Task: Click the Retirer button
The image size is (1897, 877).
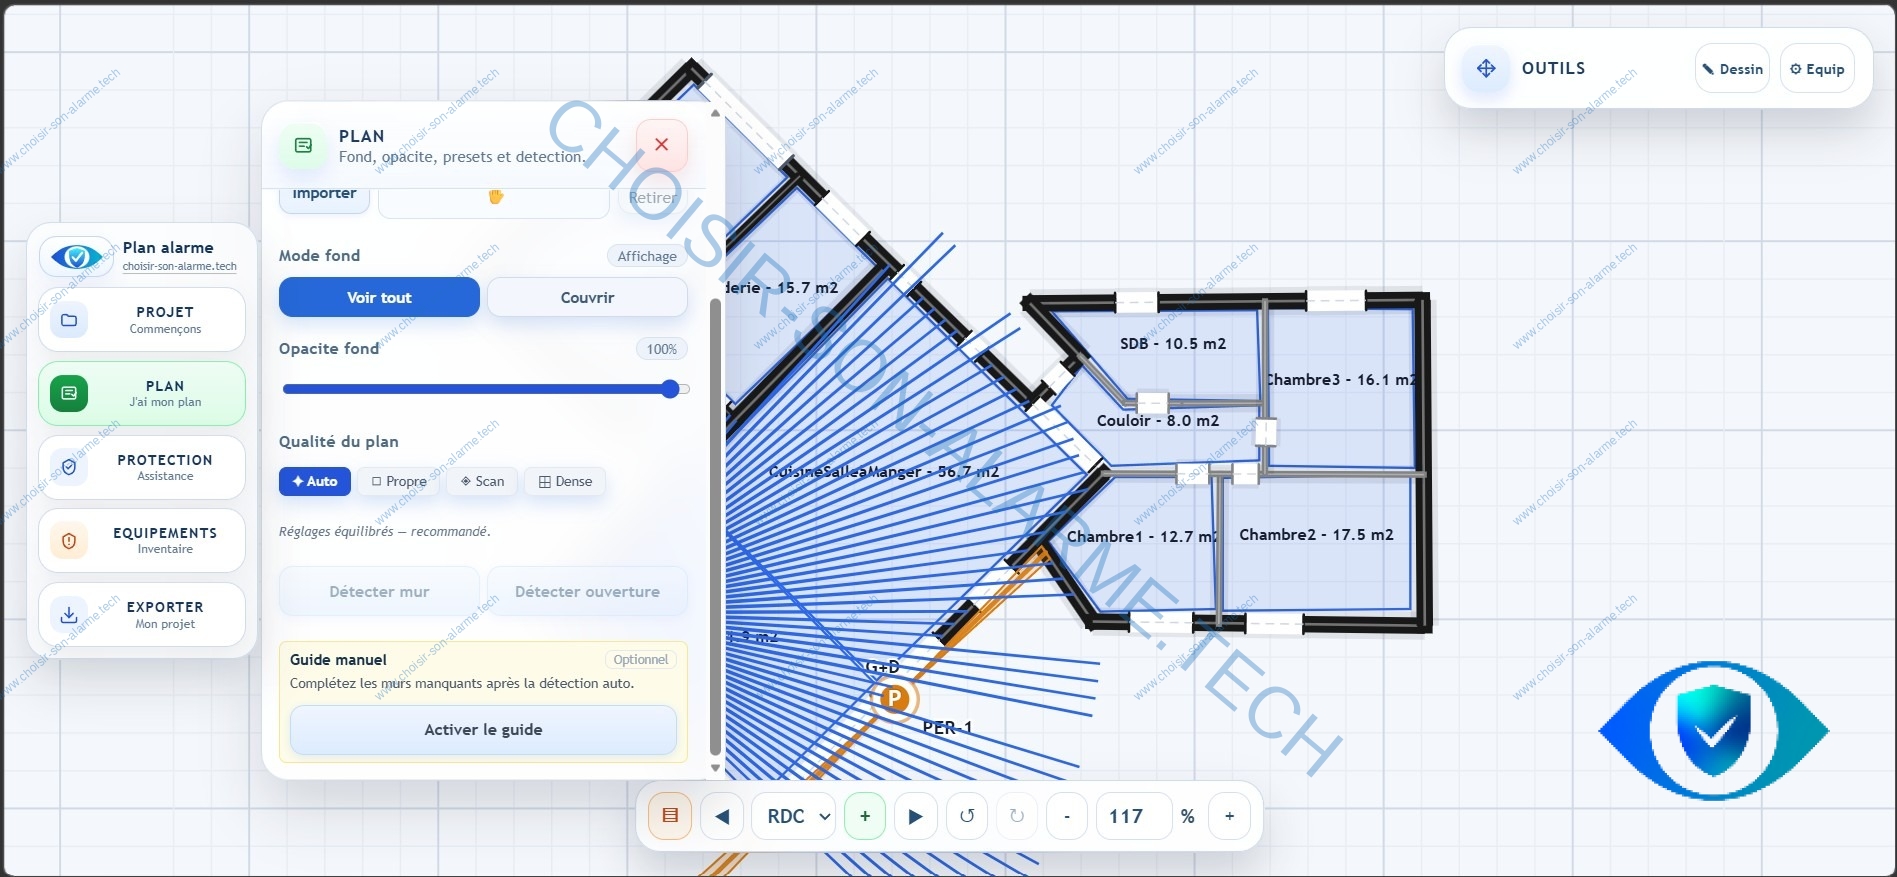Action: coord(652,199)
